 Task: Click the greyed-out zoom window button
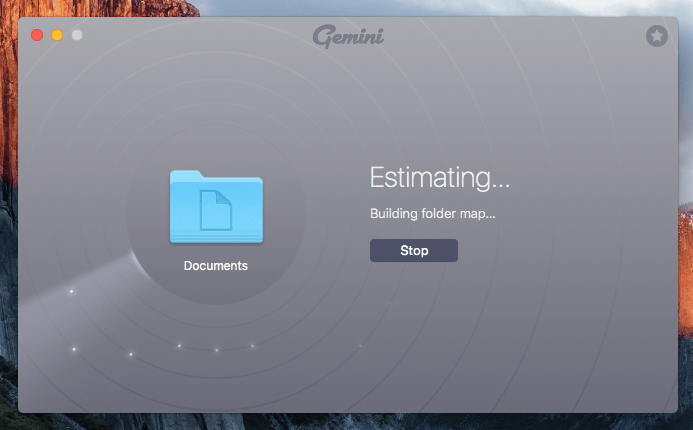point(77,35)
